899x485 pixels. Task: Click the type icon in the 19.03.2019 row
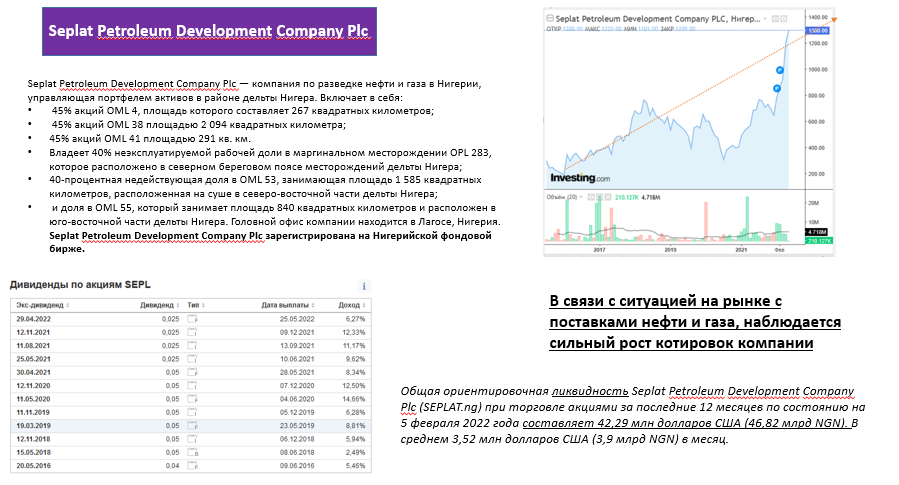(193, 425)
